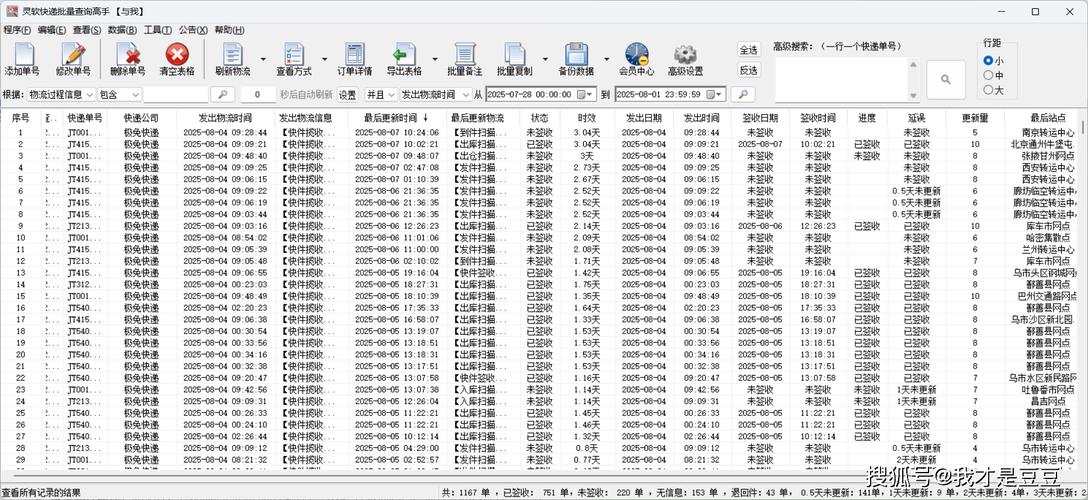Click the auto-refresh seconds field showing 0
Image resolution: width=1088 pixels, height=500 pixels.
pos(259,94)
